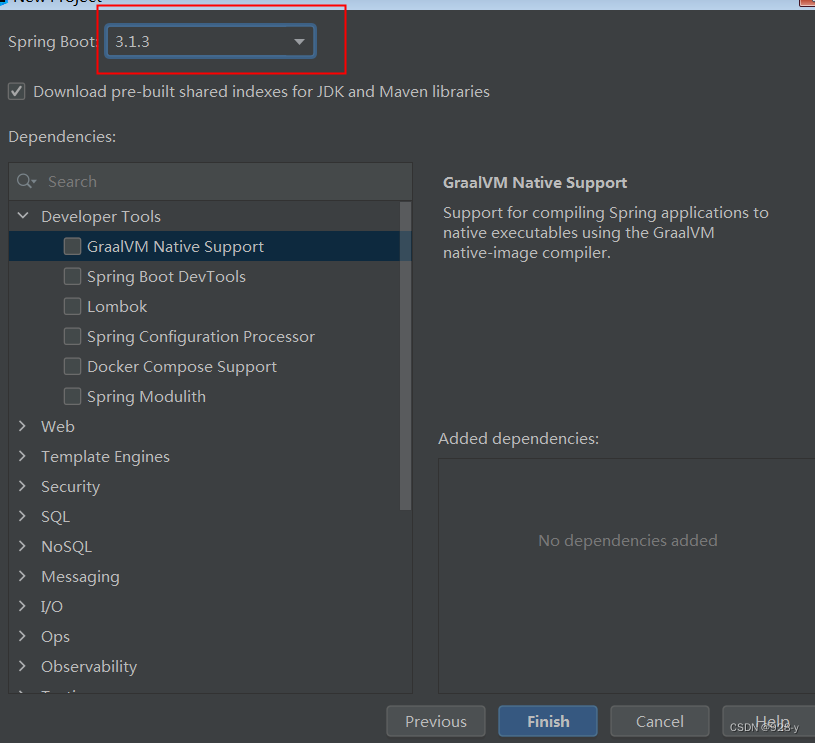Viewport: 815px width, 743px height.
Task: Expand the I/O category
Action: point(22,606)
